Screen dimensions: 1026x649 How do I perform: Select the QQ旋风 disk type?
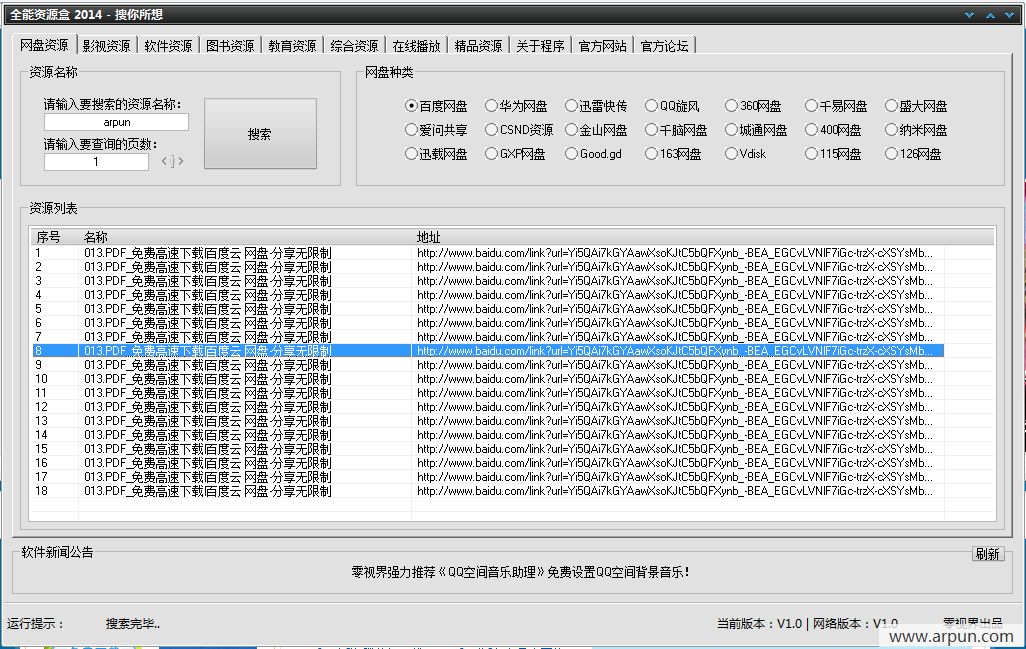coord(649,105)
